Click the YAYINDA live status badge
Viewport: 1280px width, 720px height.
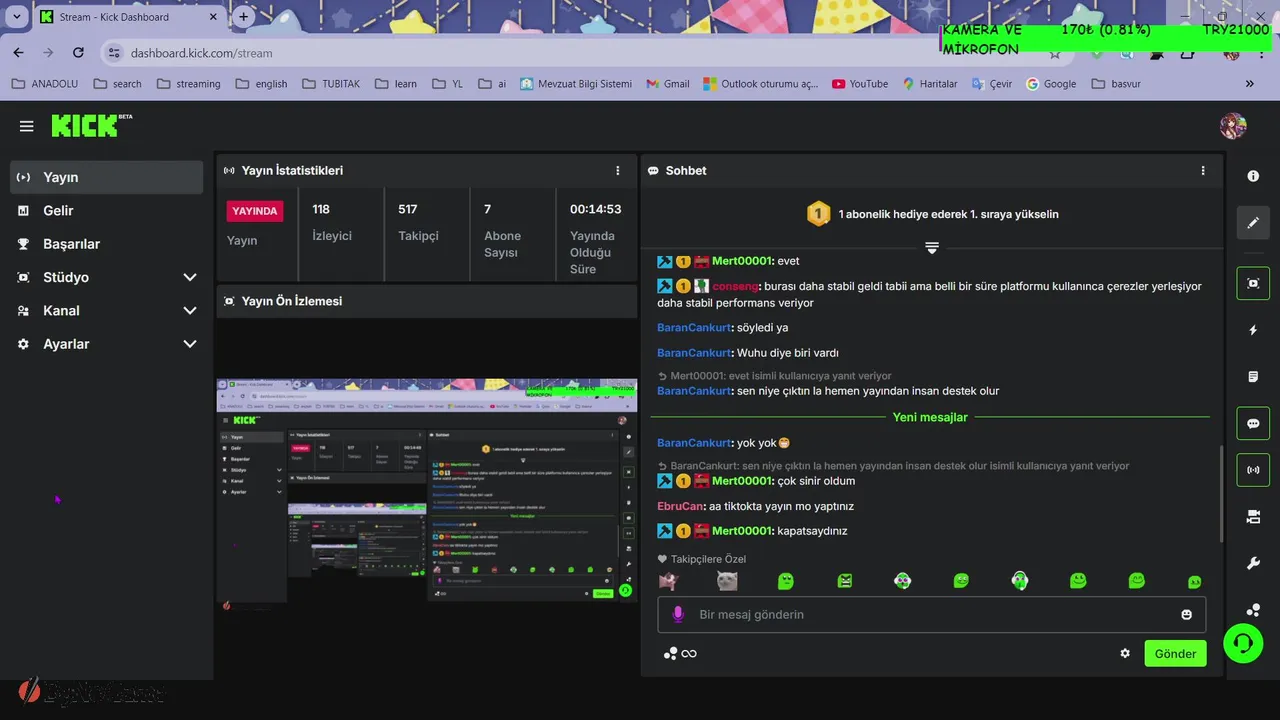click(255, 211)
